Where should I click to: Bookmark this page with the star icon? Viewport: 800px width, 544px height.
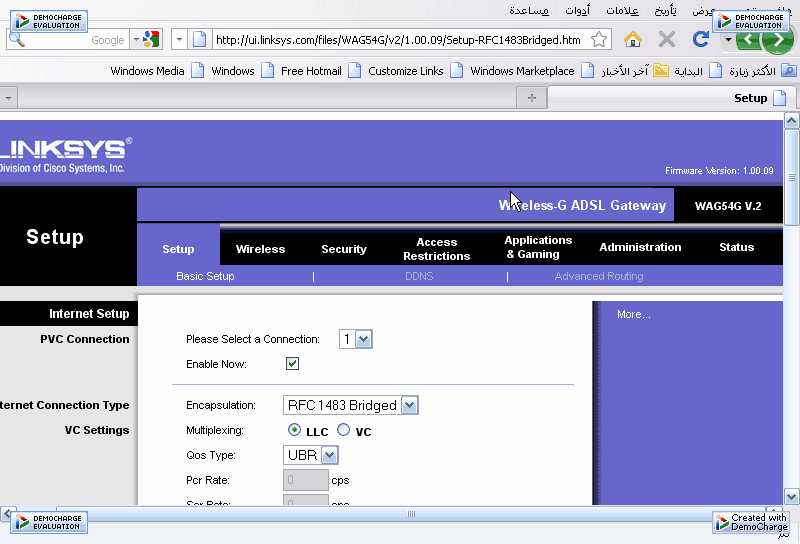[599, 40]
